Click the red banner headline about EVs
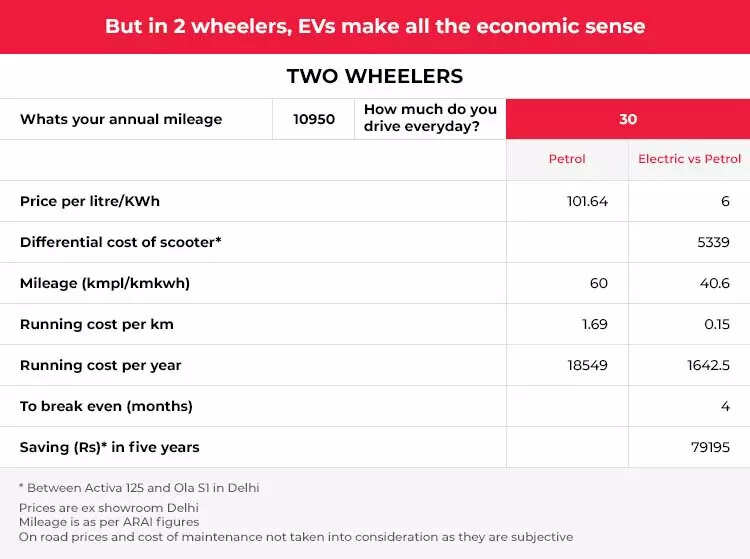The image size is (750, 559). tap(375, 26)
